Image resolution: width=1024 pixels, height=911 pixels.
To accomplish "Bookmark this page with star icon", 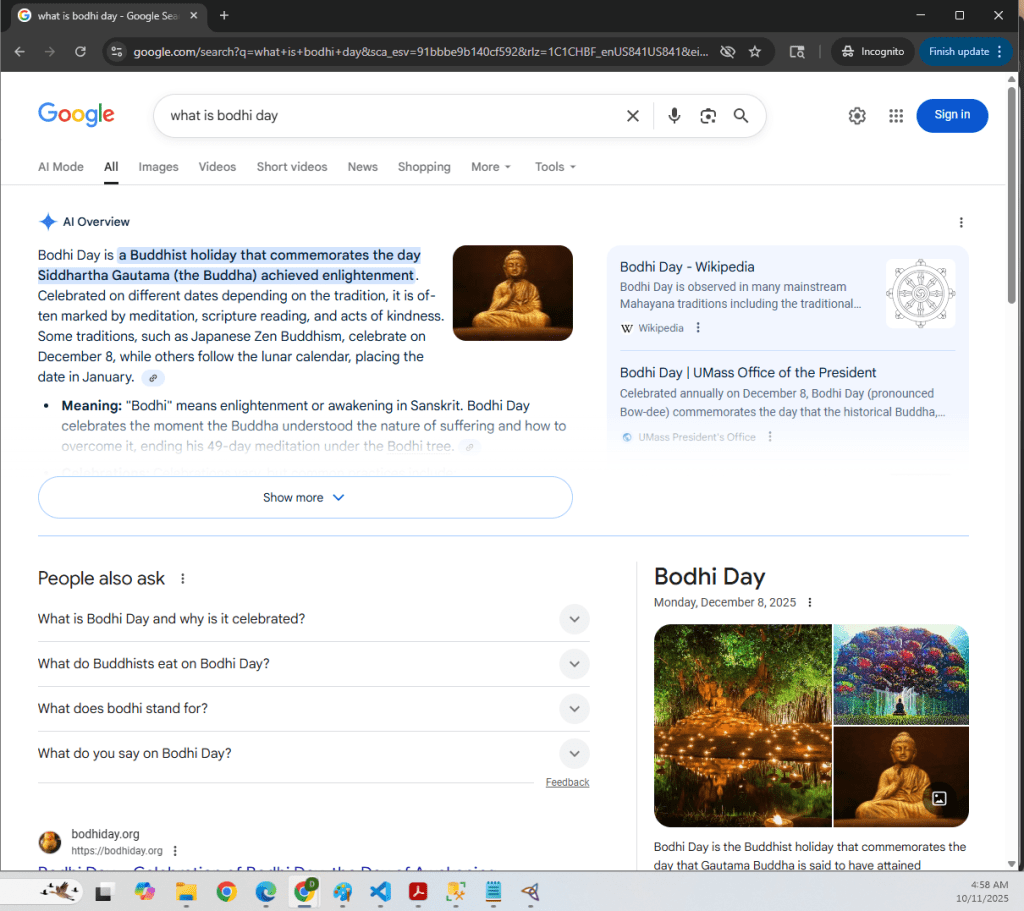I will pyautogui.click(x=755, y=52).
